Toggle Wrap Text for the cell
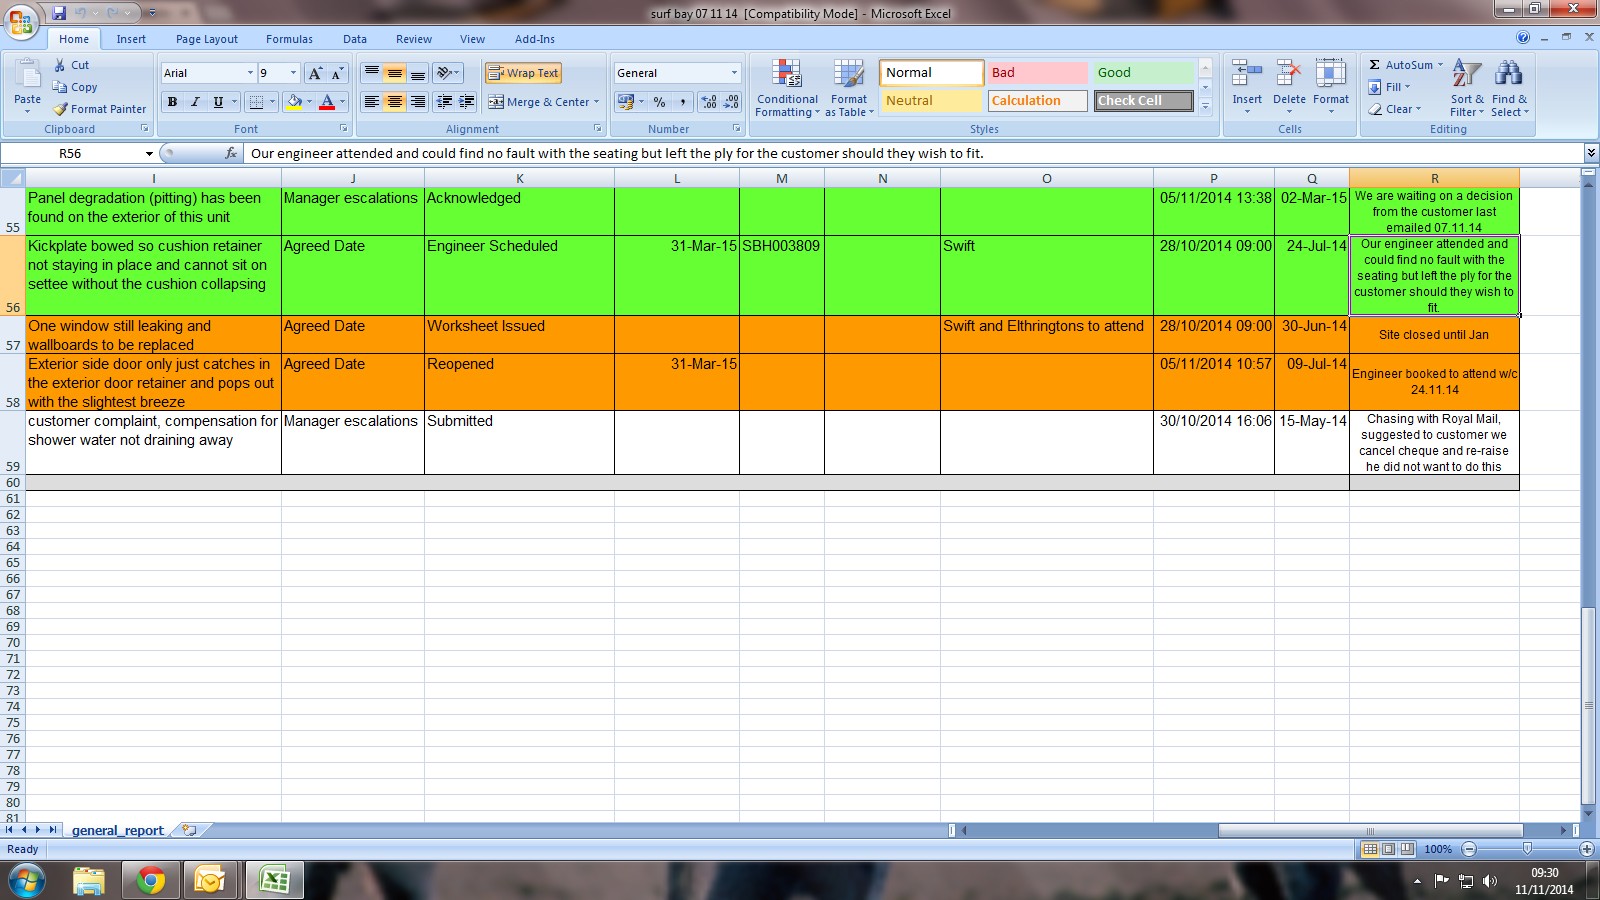This screenshot has width=1600, height=900. coord(523,73)
